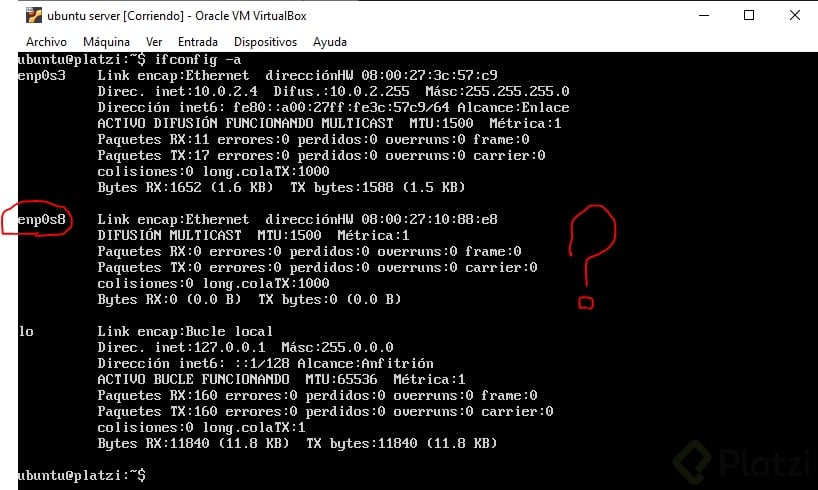This screenshot has height=490, width=818.
Task: Click '::1/128 Alcance:Anfitrión' text
Action: pos(333,364)
